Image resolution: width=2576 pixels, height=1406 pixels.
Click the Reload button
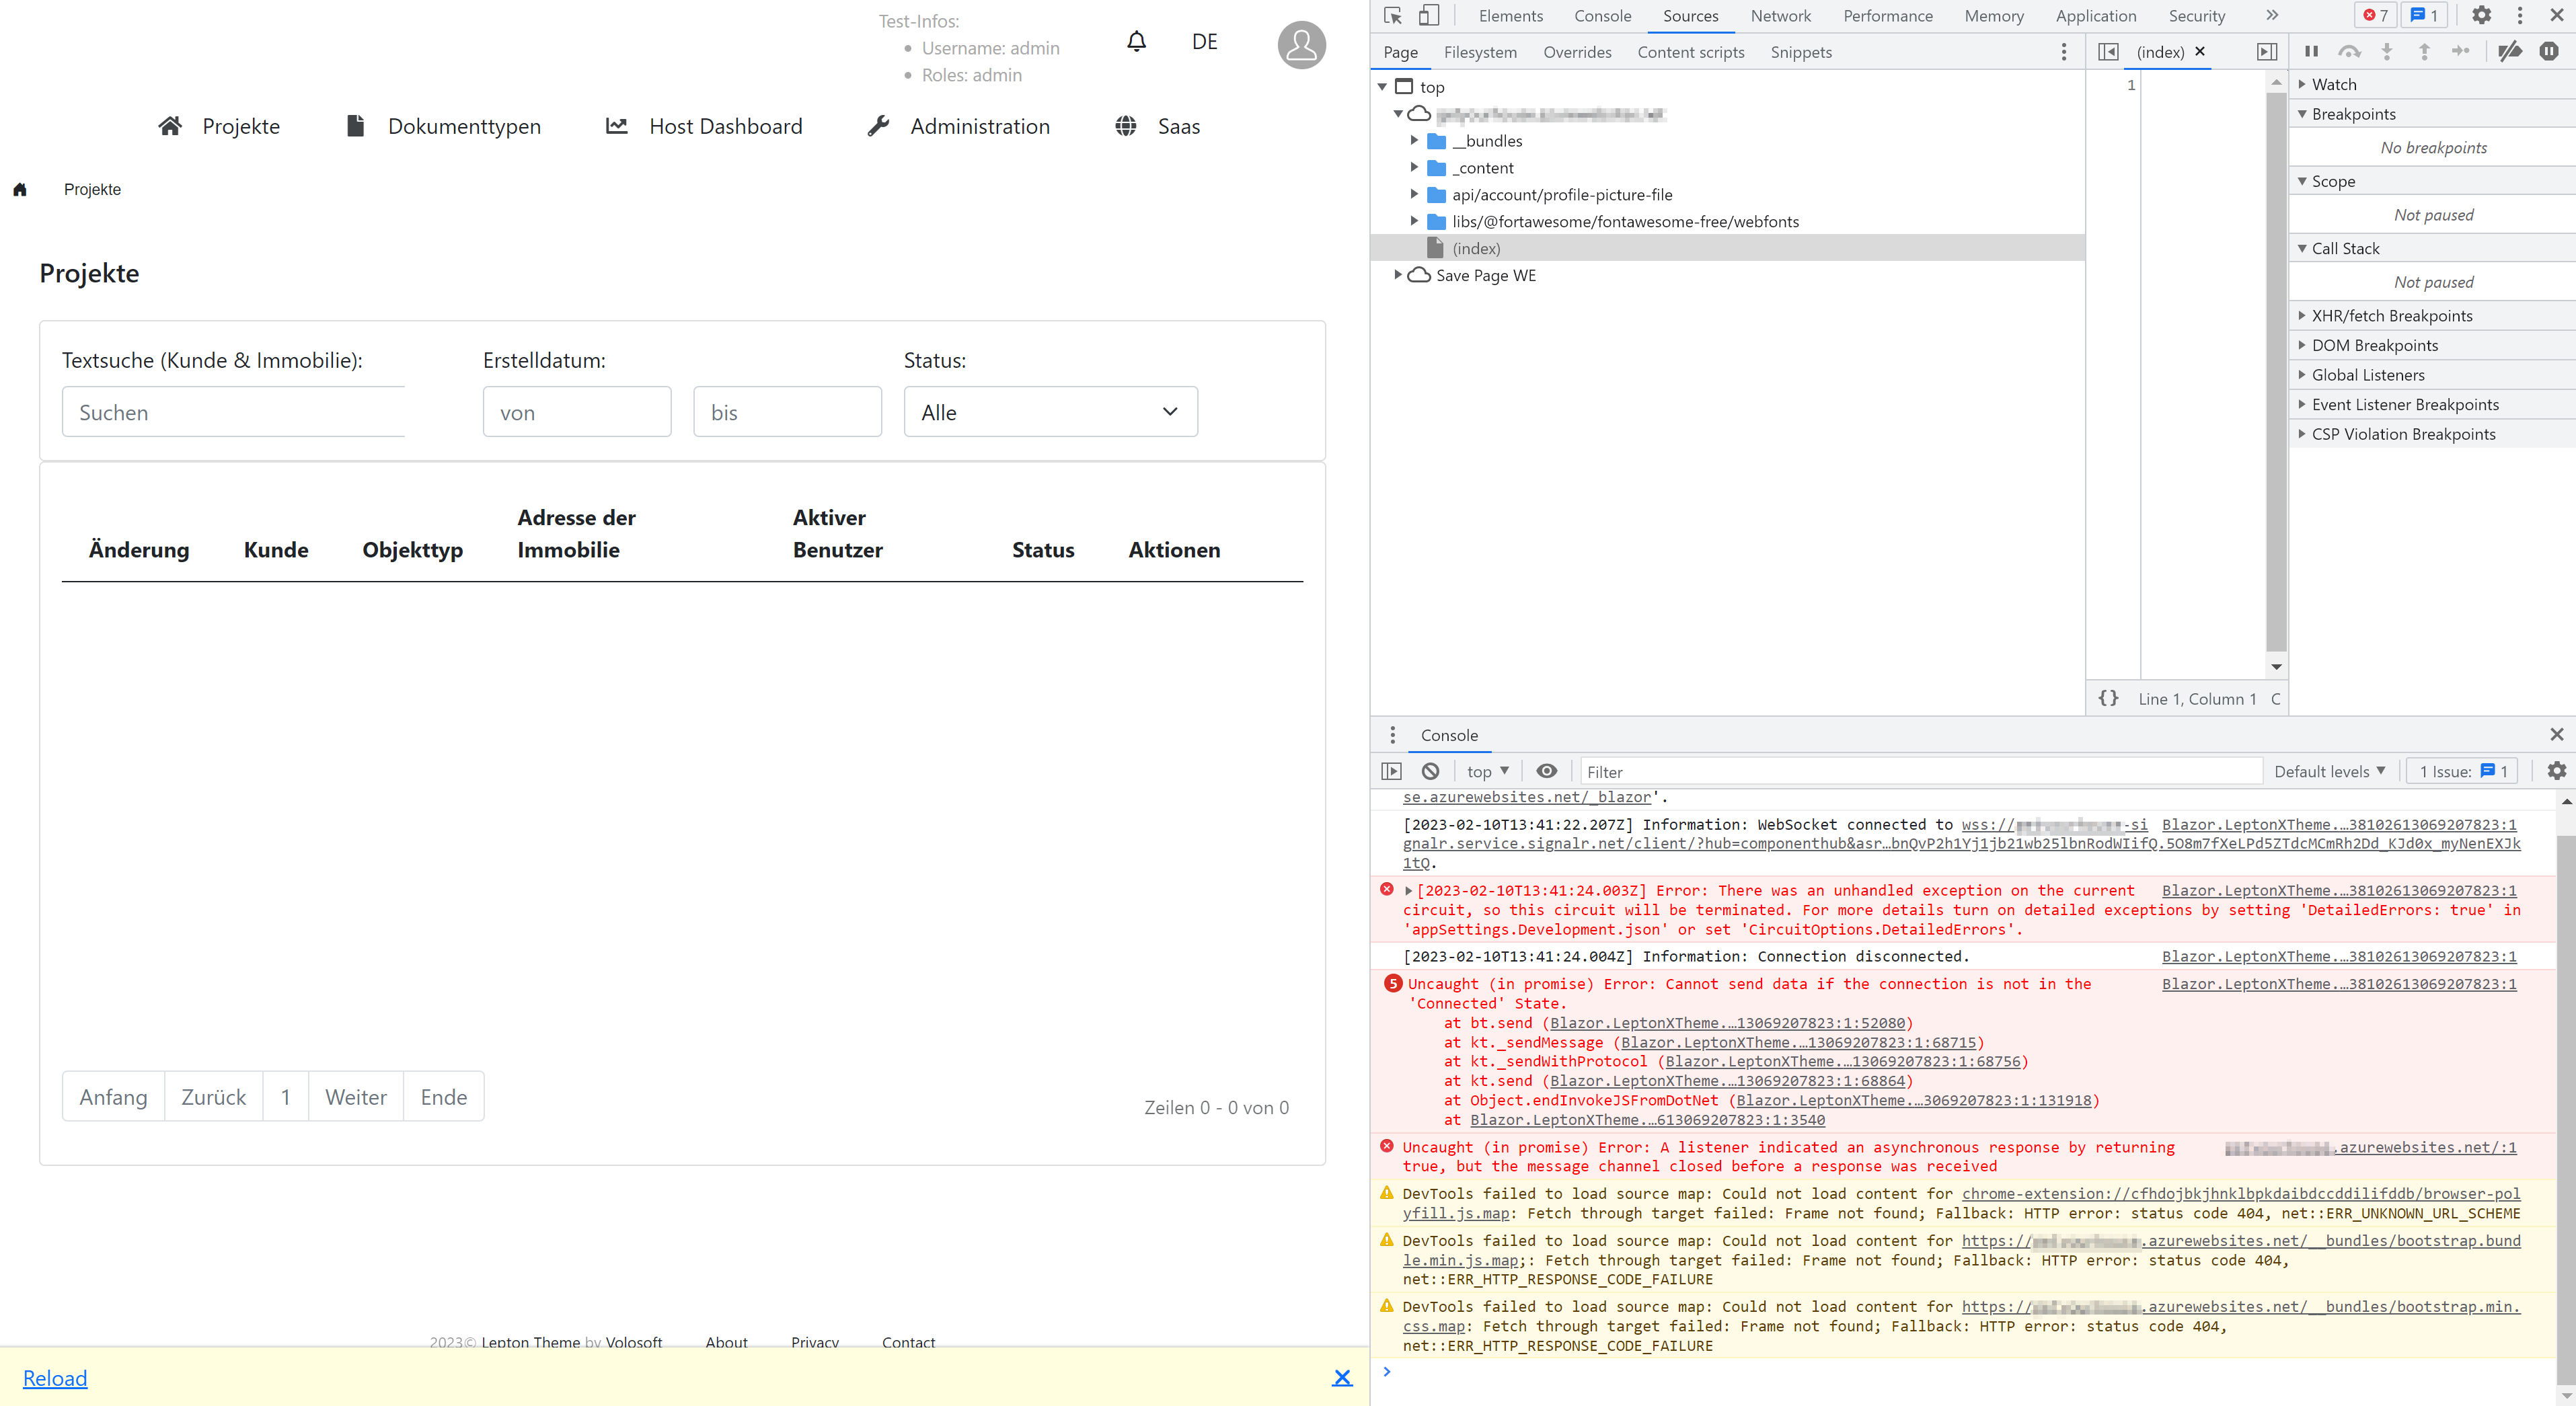(55, 1378)
